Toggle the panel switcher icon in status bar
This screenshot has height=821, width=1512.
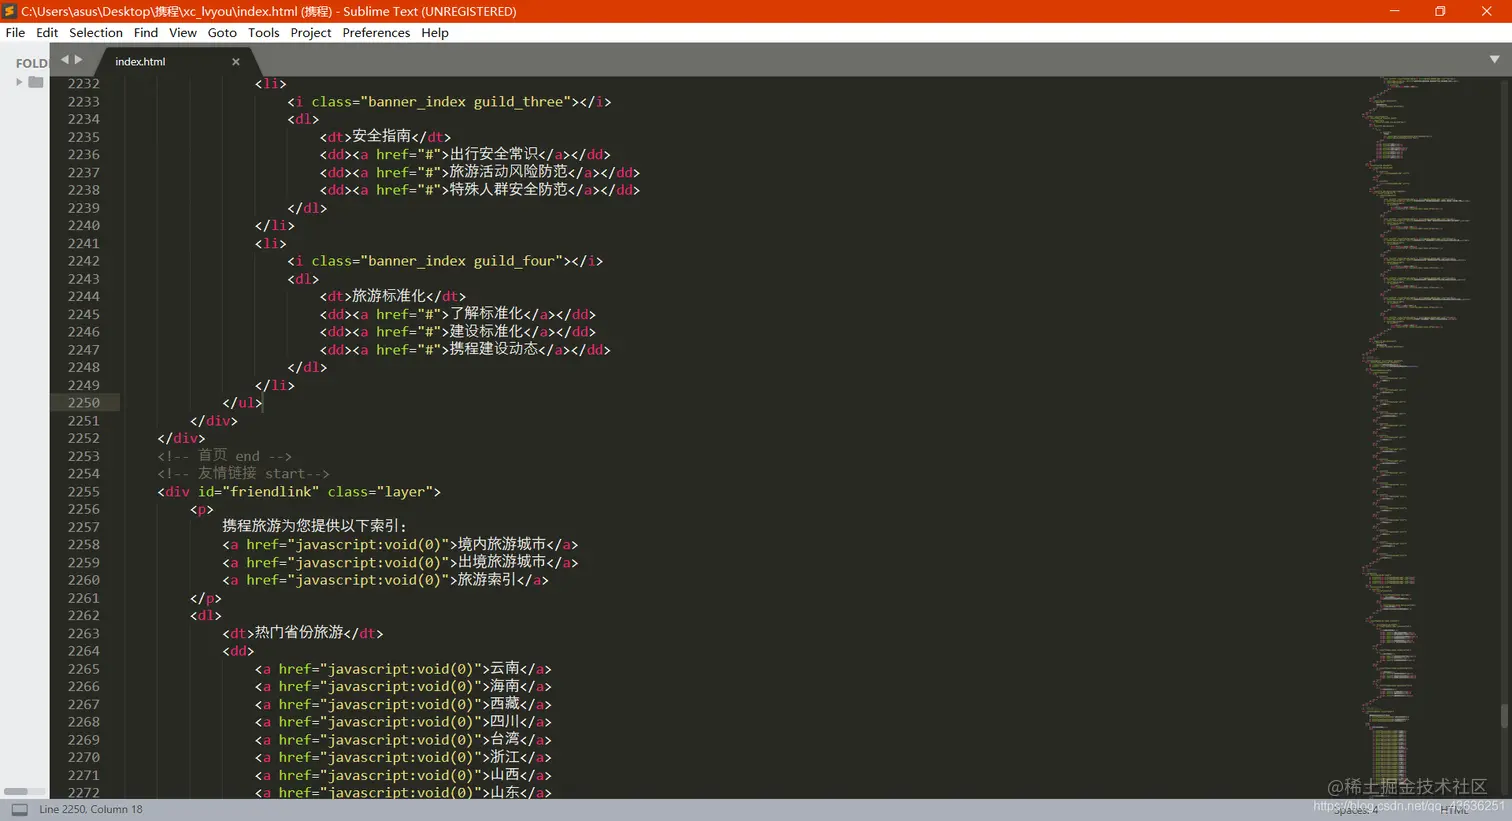[19, 810]
